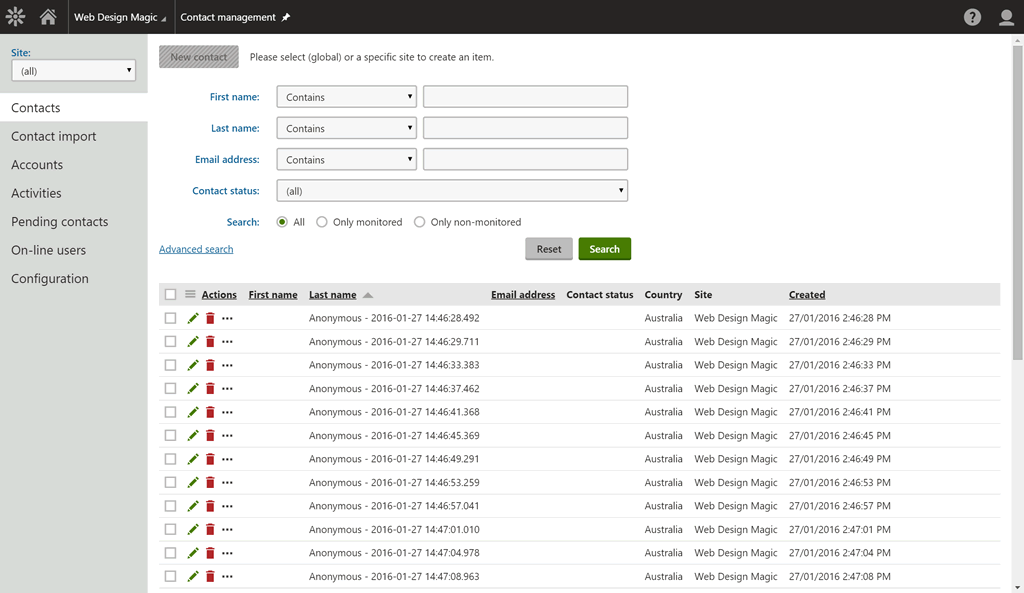Viewport: 1024px width, 593px height.
Task: Open the Site selector dropdown
Action: pos(73,71)
